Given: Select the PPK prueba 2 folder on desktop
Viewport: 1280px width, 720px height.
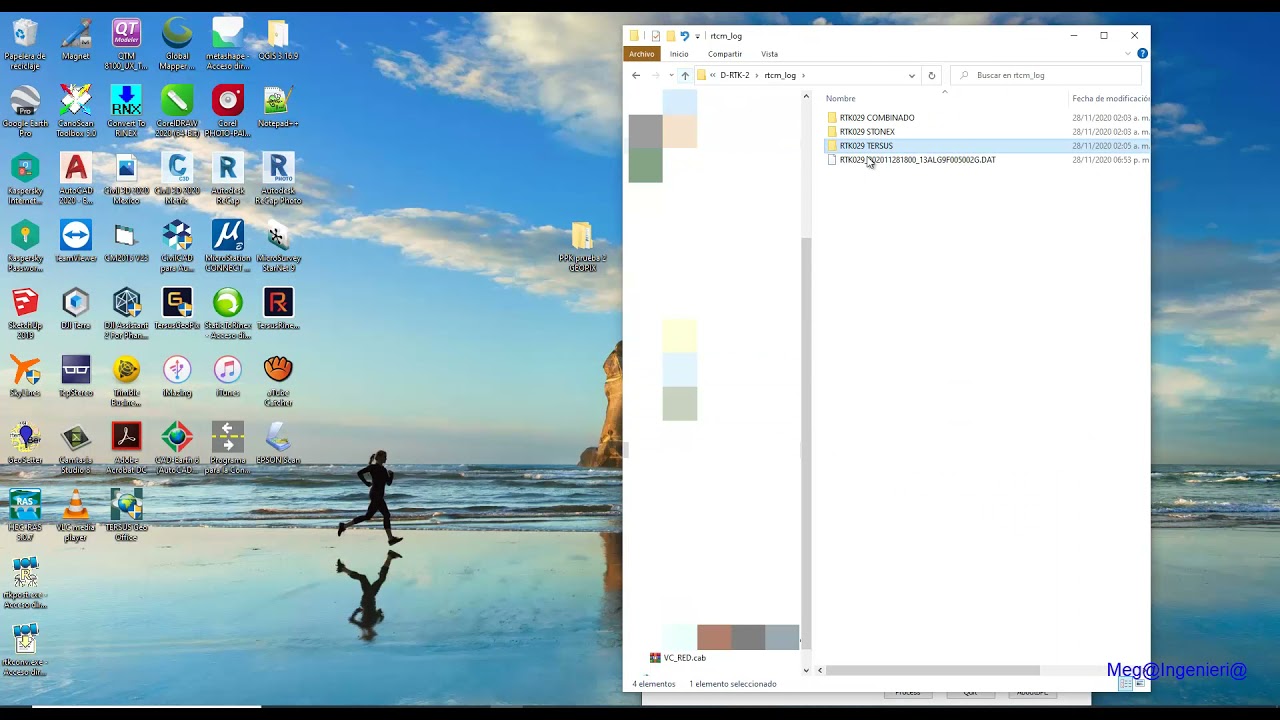Looking at the screenshot, I should click(582, 247).
